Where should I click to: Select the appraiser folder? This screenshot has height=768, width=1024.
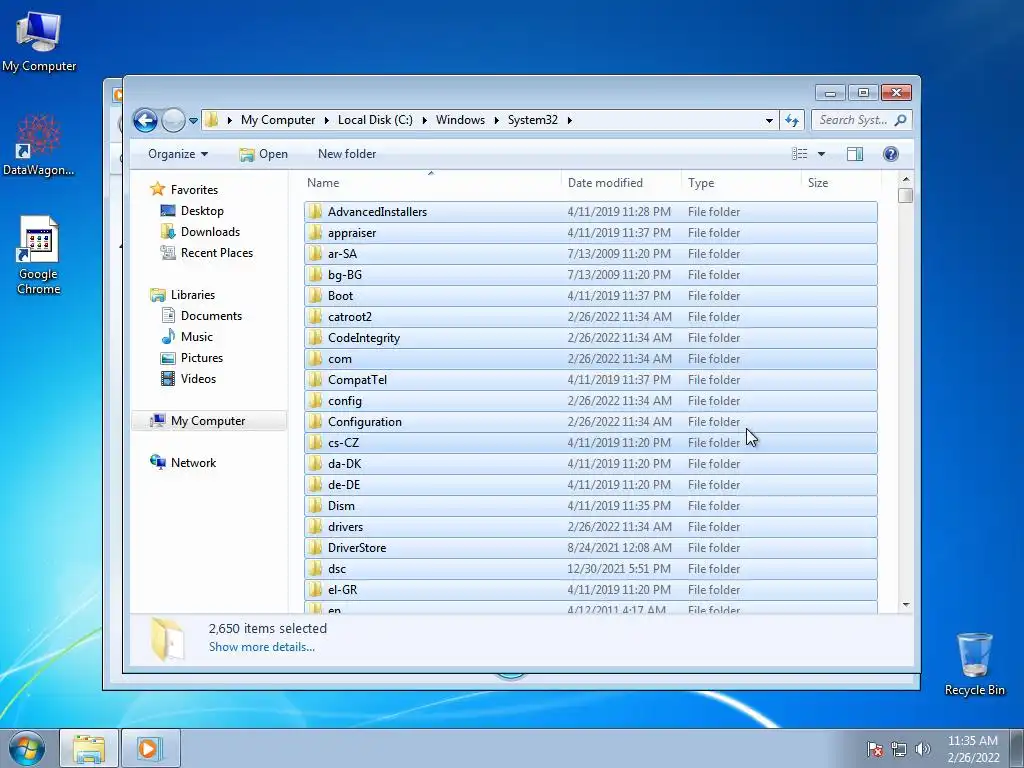click(590, 232)
